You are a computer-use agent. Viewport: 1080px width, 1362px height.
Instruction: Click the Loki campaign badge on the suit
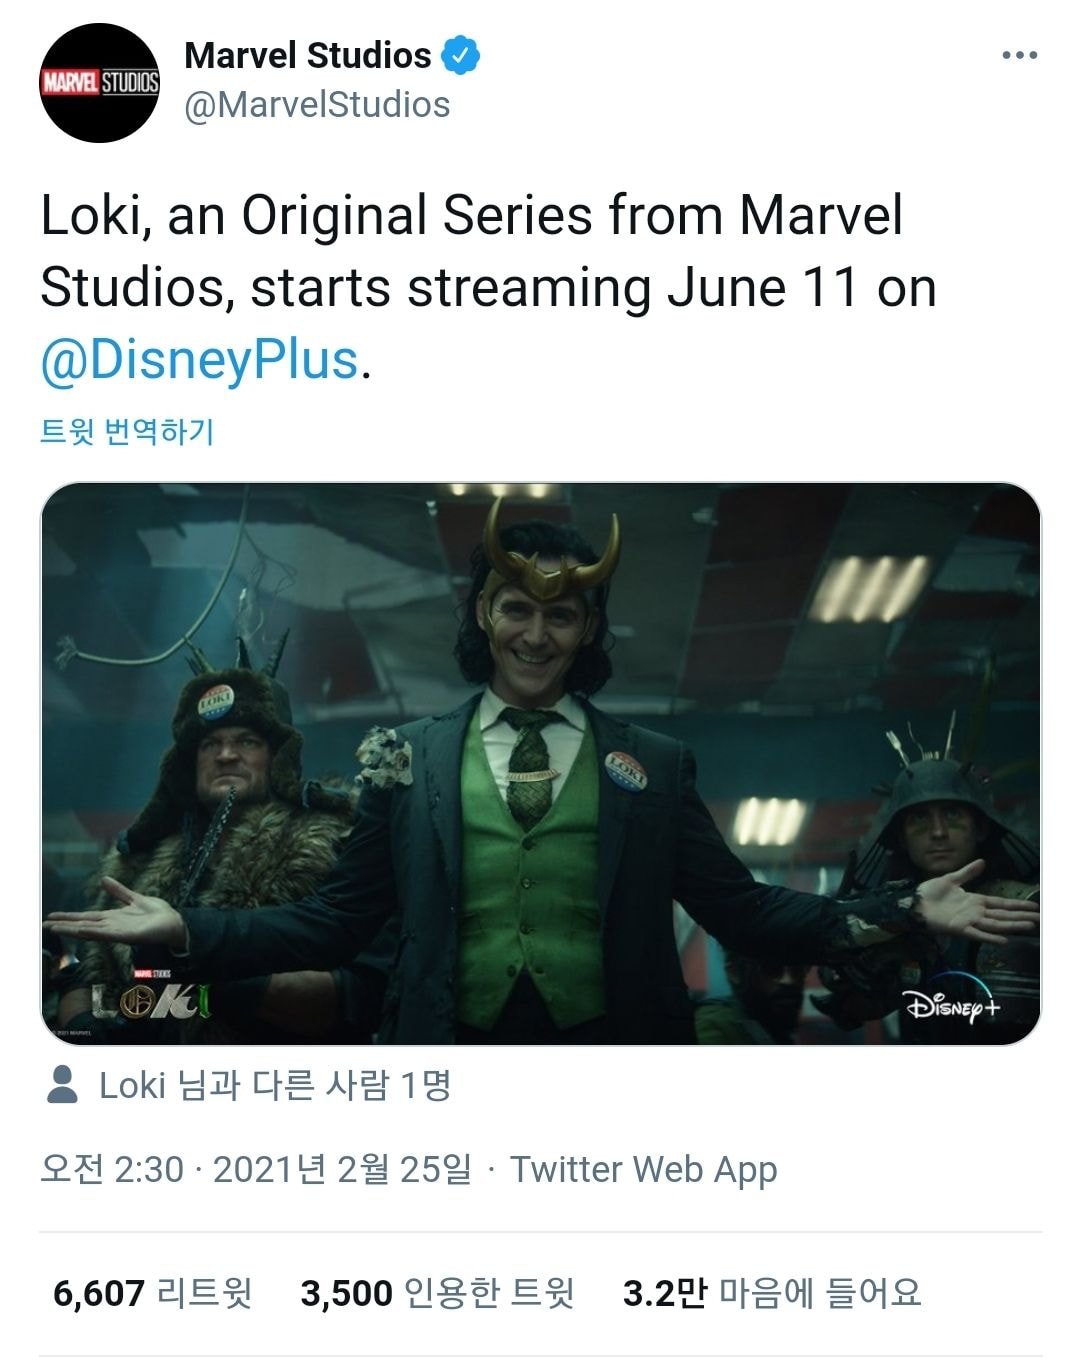pos(625,771)
